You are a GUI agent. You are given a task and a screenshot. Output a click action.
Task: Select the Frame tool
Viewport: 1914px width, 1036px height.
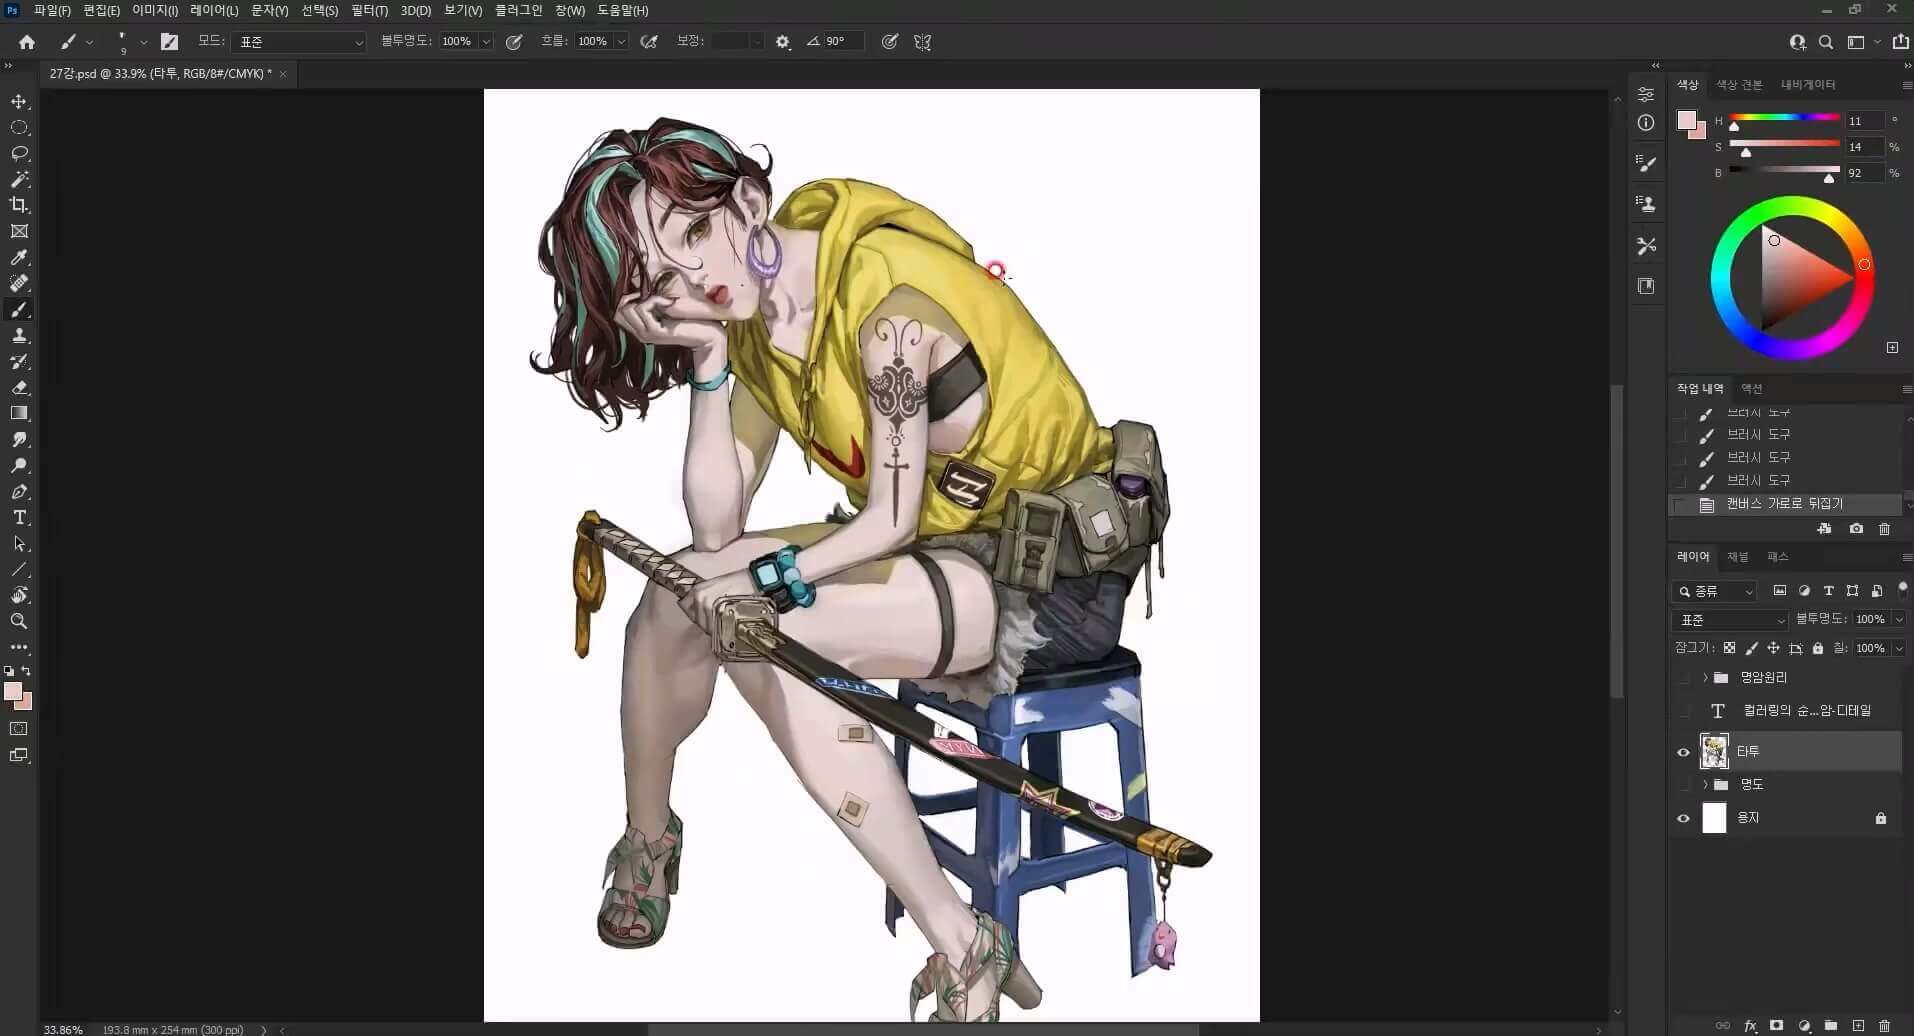pyautogui.click(x=19, y=231)
